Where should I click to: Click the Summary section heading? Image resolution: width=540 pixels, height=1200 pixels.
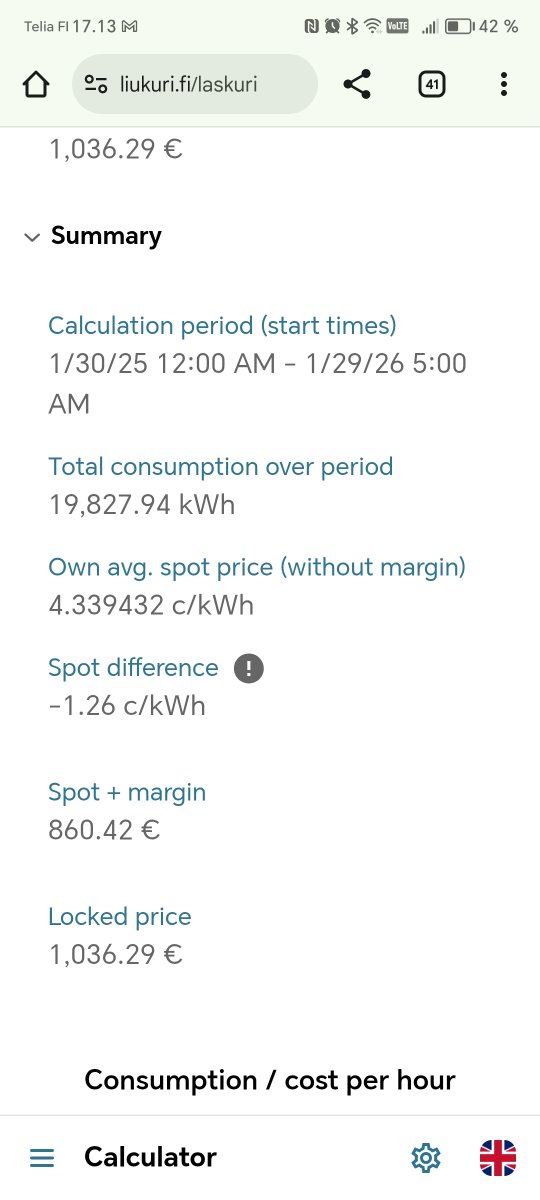(x=106, y=236)
